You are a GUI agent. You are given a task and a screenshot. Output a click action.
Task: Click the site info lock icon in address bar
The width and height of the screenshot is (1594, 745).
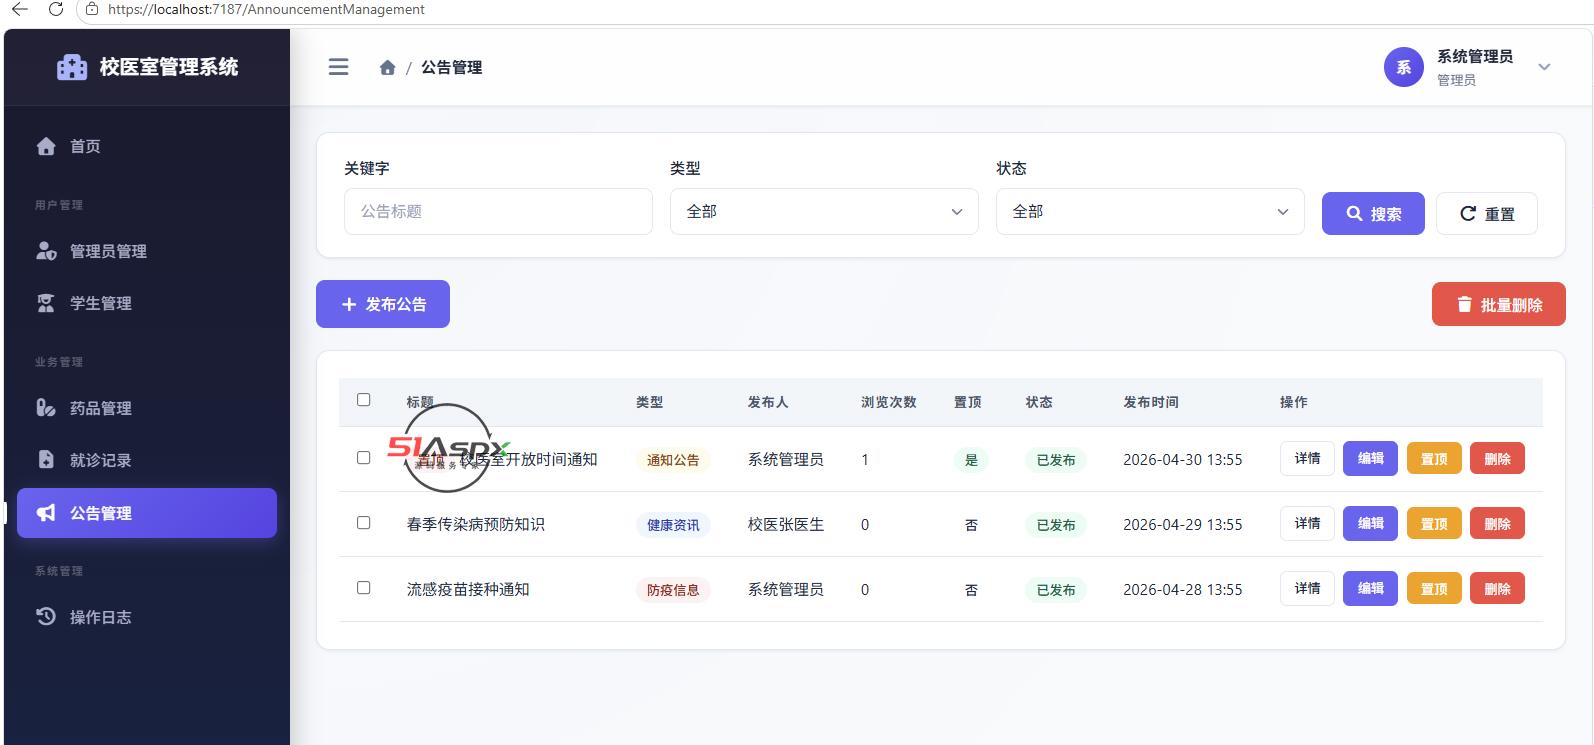pos(92,9)
